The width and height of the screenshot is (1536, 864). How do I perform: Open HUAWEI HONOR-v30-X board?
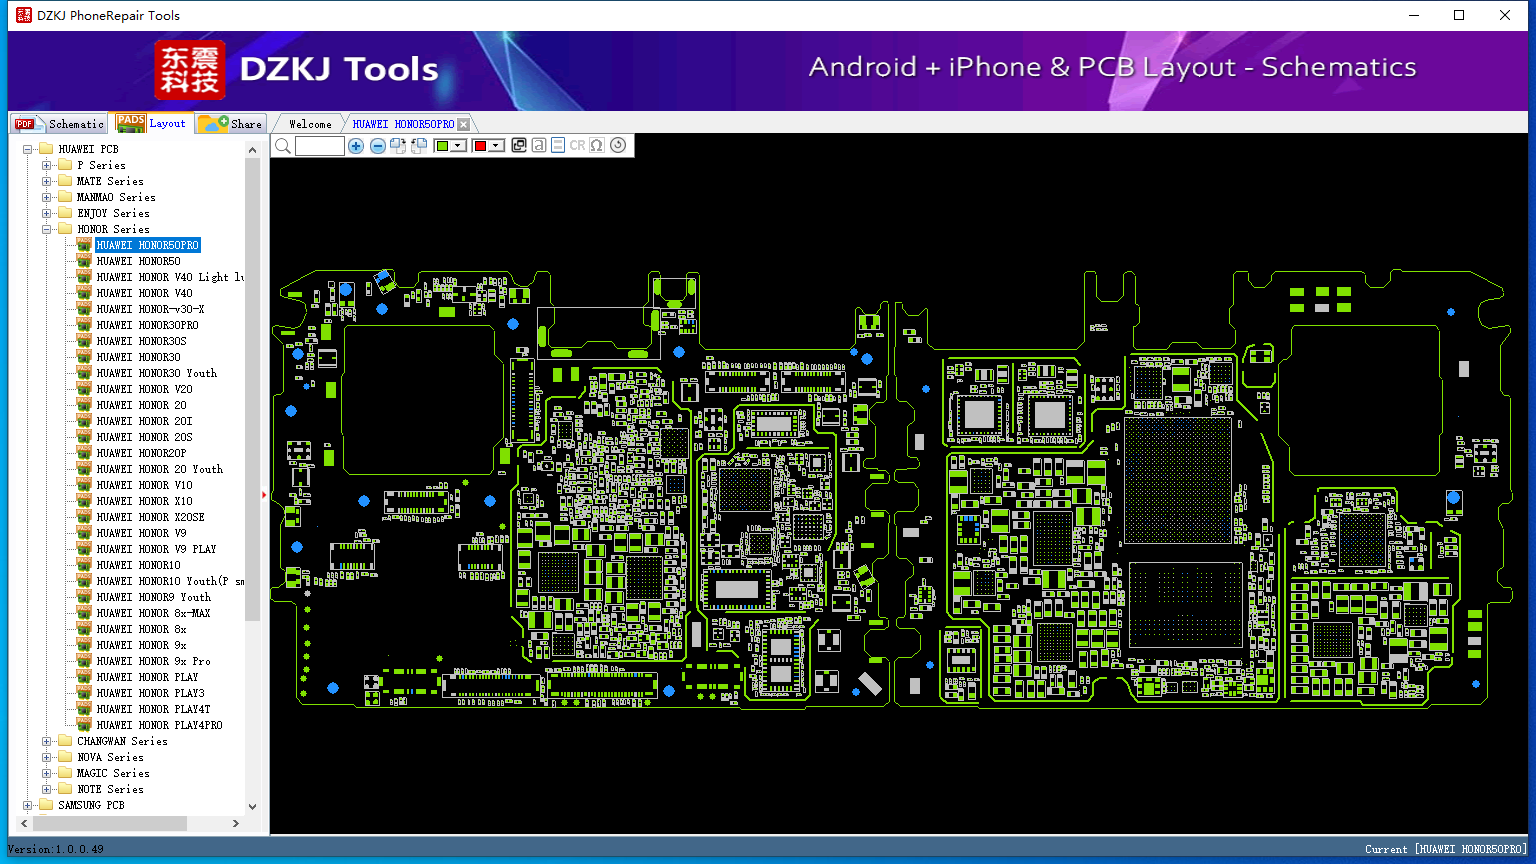(150, 309)
